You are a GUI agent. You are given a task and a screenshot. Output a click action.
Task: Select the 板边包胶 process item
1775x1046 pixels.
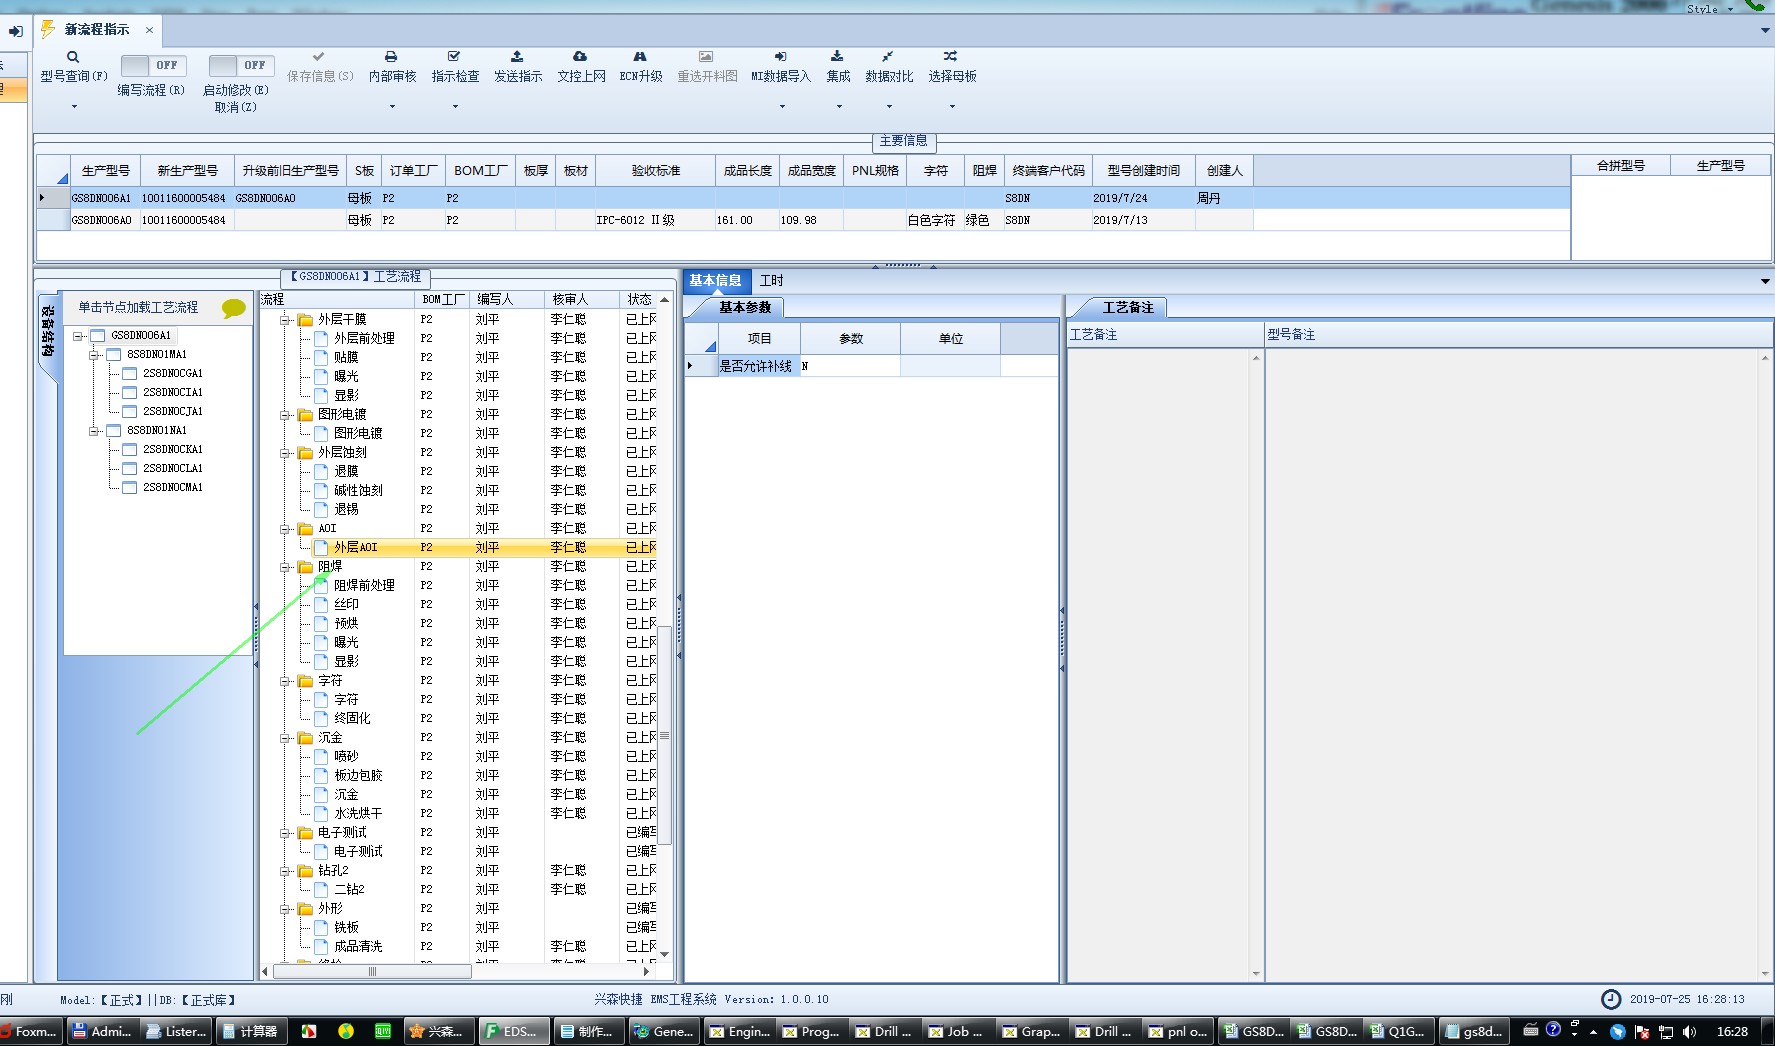pyautogui.click(x=358, y=775)
